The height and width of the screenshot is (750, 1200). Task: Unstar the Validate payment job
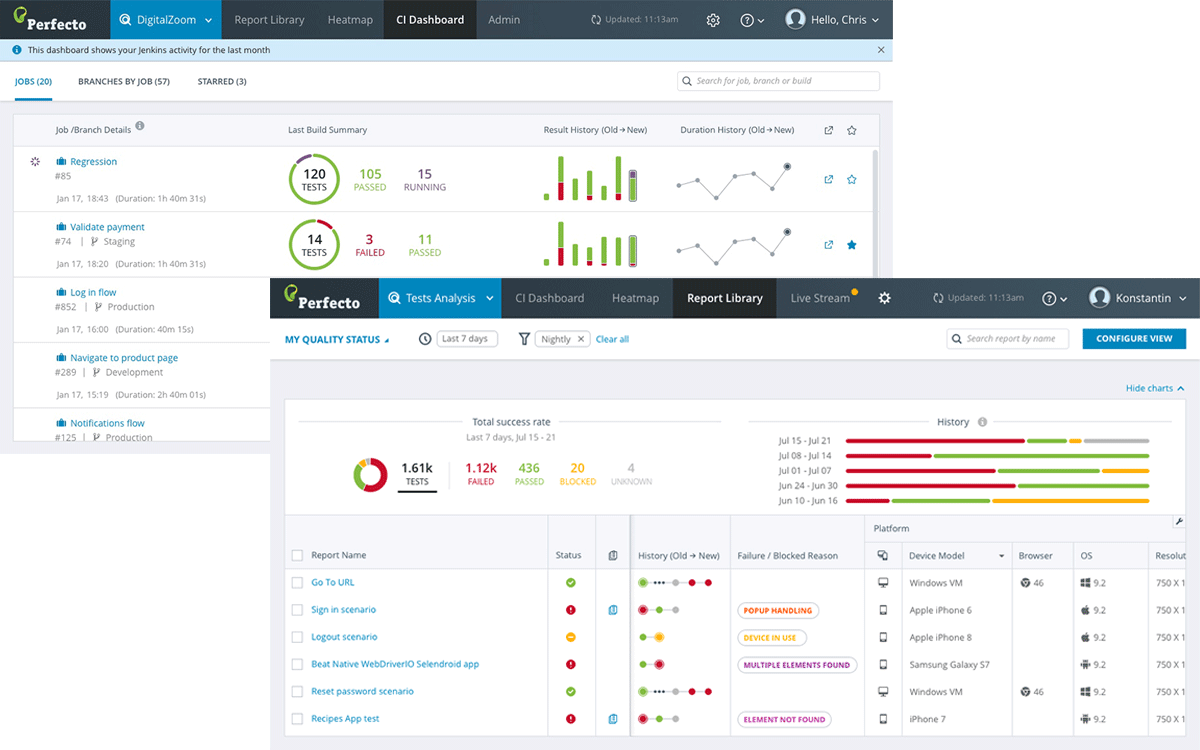coord(852,245)
